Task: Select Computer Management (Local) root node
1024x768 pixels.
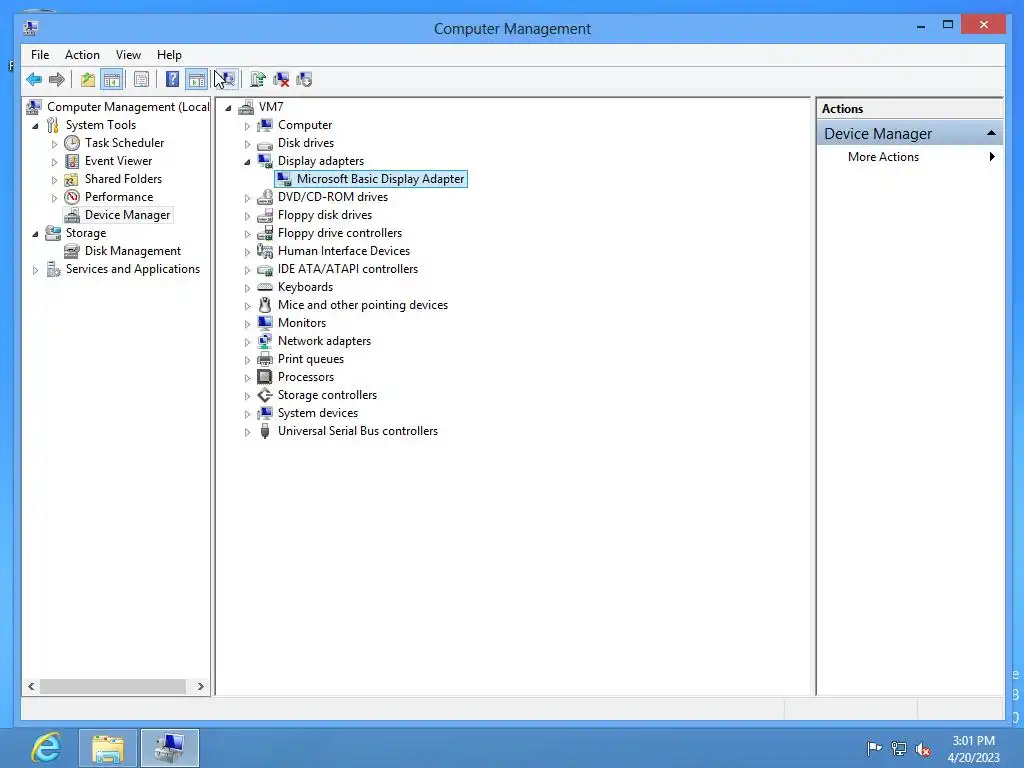Action: click(x=128, y=106)
